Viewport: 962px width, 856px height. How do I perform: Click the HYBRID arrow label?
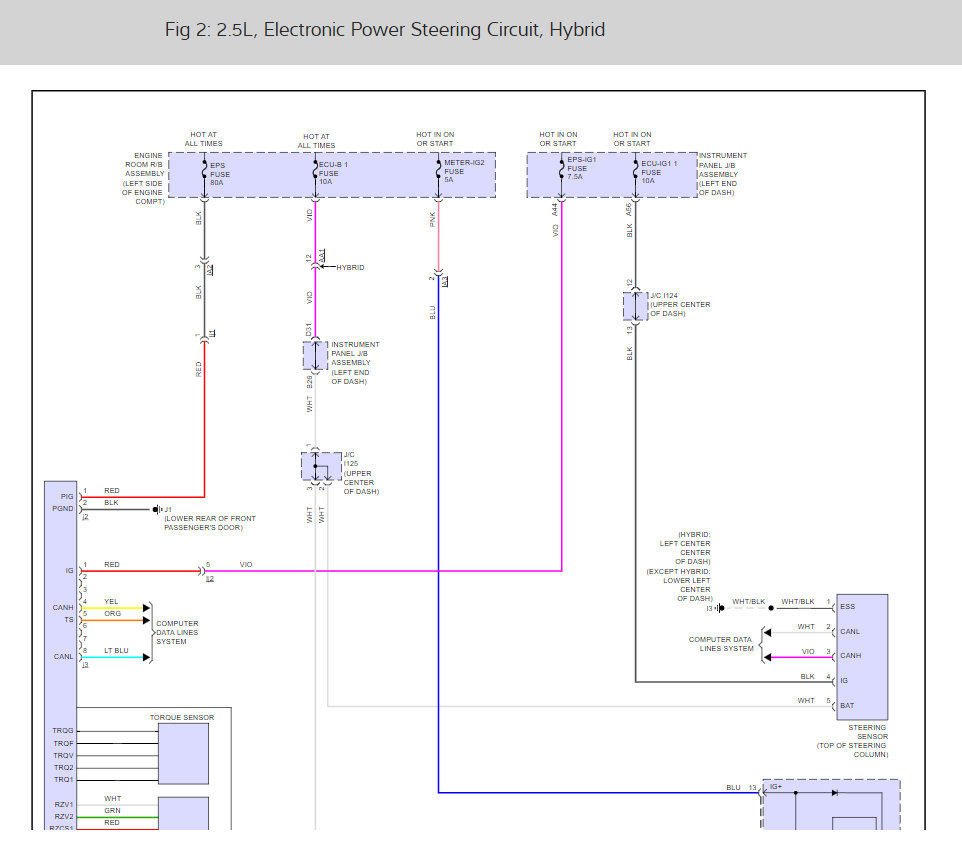[350, 268]
